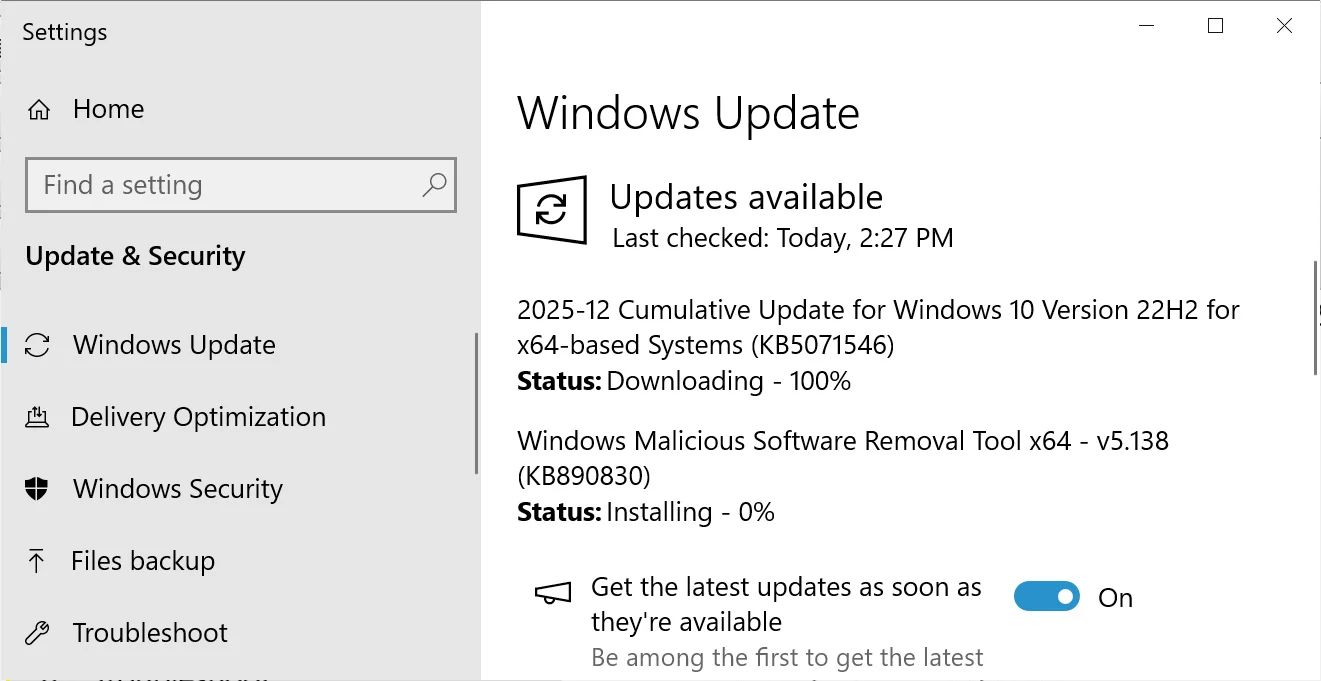
Task: Open Home via the house icon
Action: coord(39,109)
